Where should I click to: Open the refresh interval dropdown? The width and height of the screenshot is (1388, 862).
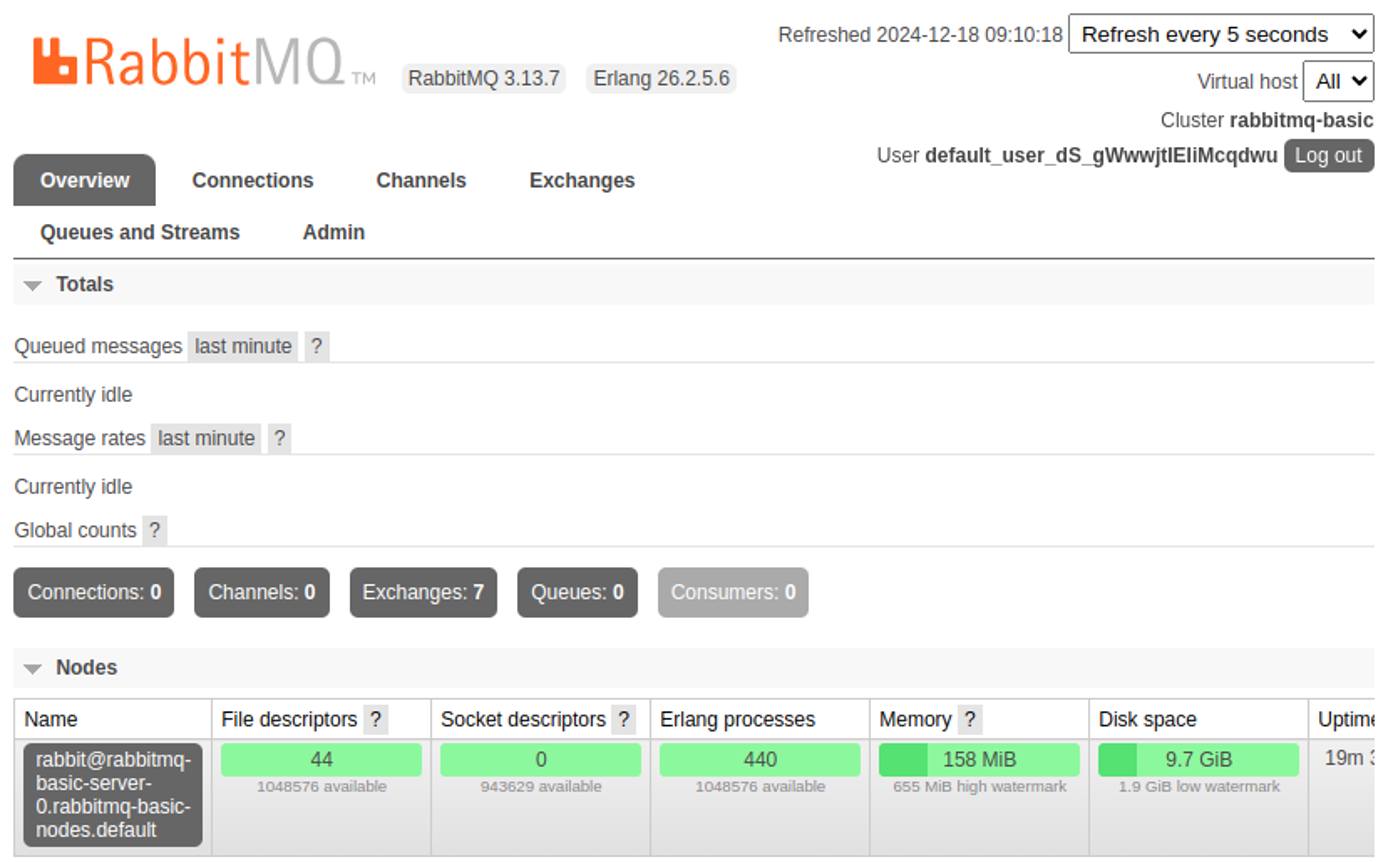pyautogui.click(x=1222, y=34)
